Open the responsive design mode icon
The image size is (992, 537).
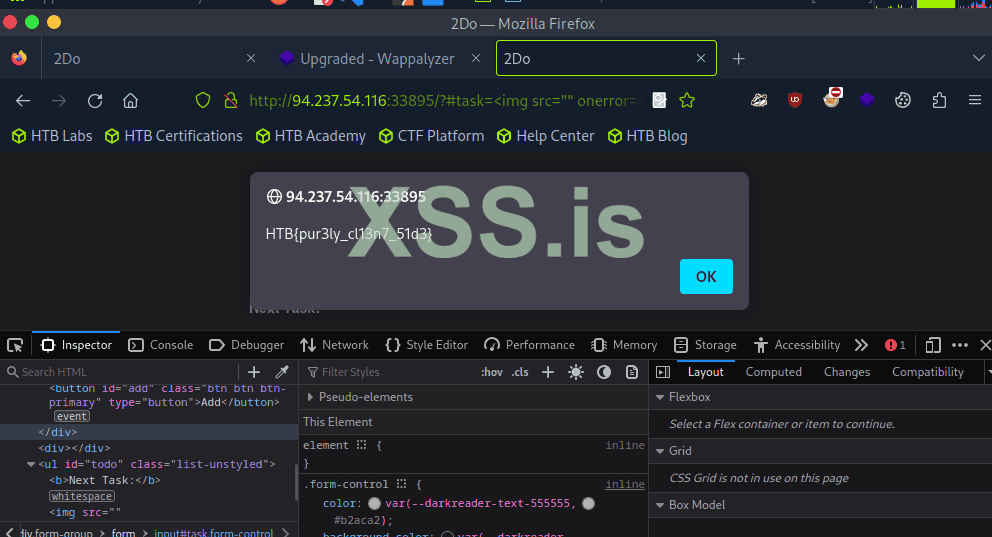coord(933,345)
